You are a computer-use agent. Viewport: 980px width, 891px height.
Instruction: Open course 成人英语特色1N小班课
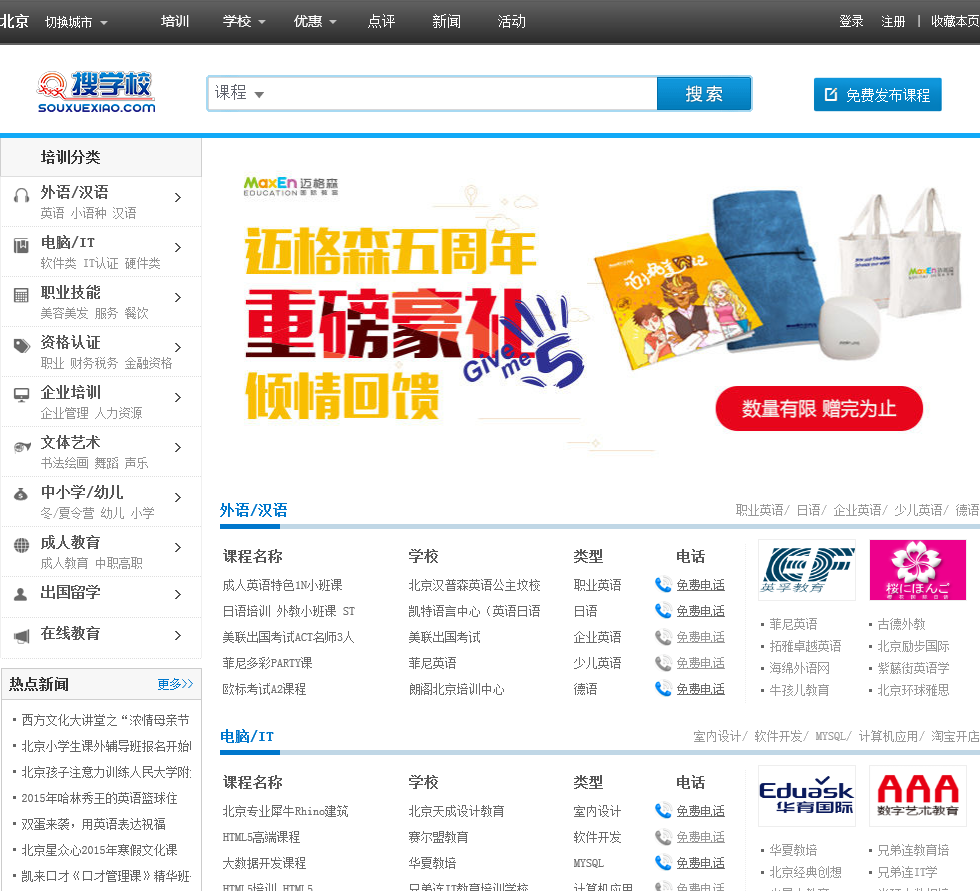pyautogui.click(x=282, y=585)
